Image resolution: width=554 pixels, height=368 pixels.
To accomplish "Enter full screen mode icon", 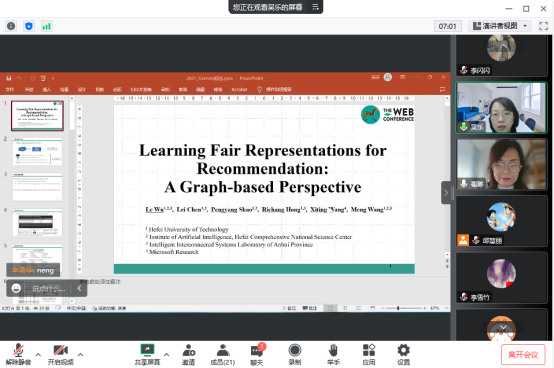I will 543,26.
